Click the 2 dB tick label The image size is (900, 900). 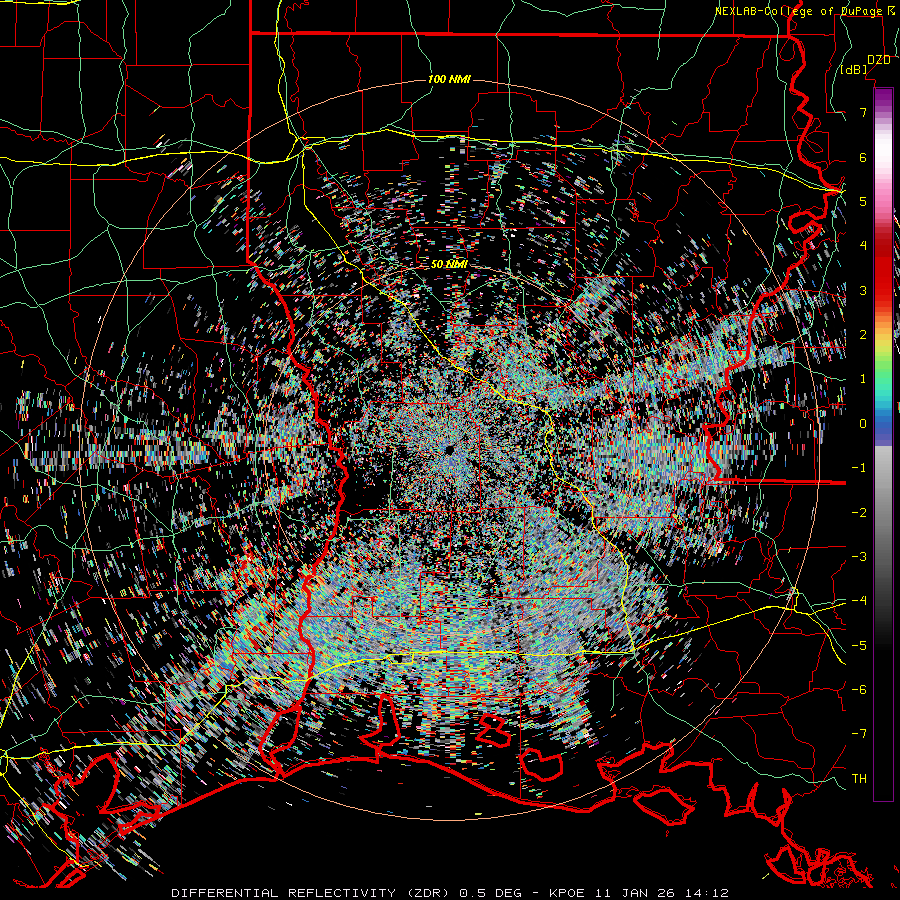(x=863, y=335)
